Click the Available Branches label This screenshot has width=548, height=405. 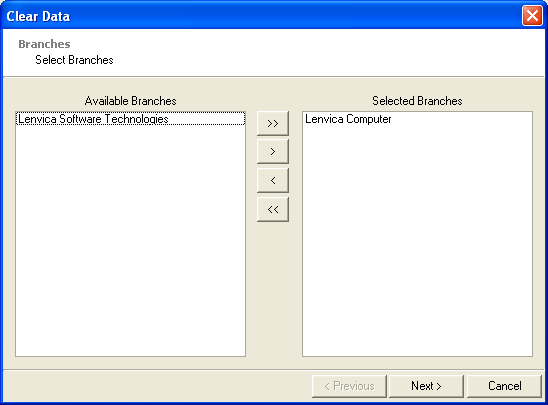130,101
